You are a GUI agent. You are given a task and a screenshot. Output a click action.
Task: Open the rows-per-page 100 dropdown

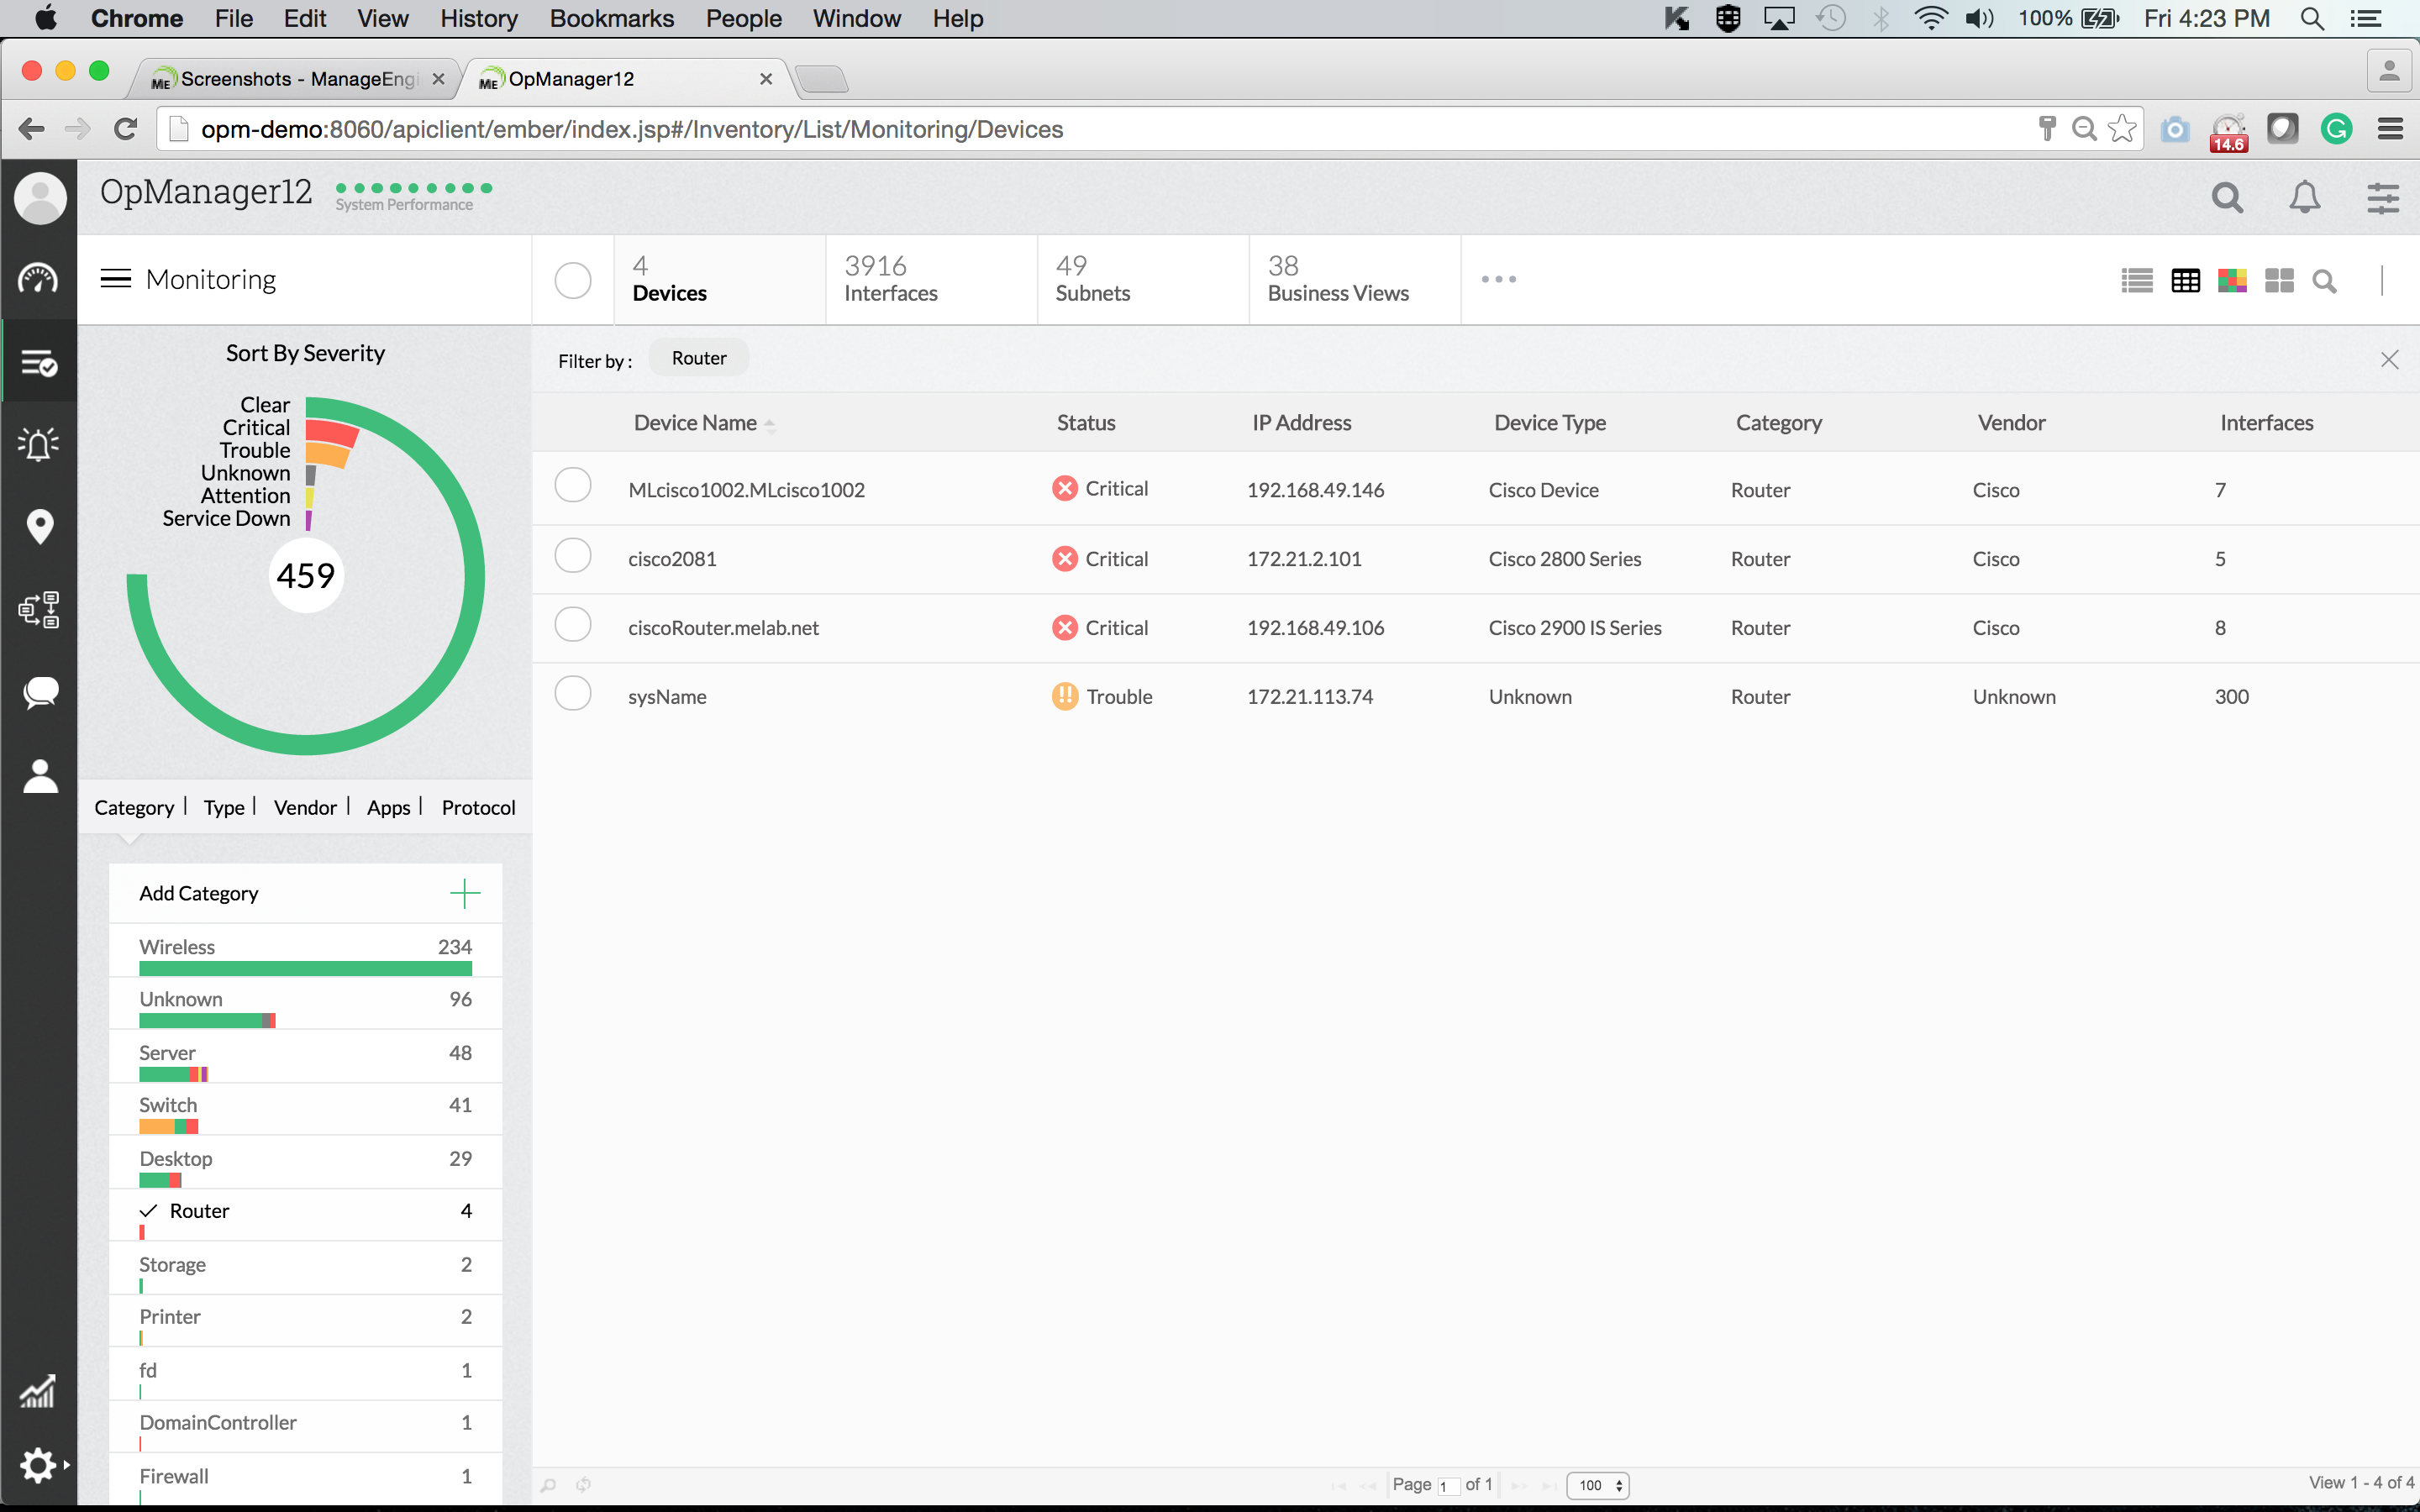[x=1598, y=1485]
